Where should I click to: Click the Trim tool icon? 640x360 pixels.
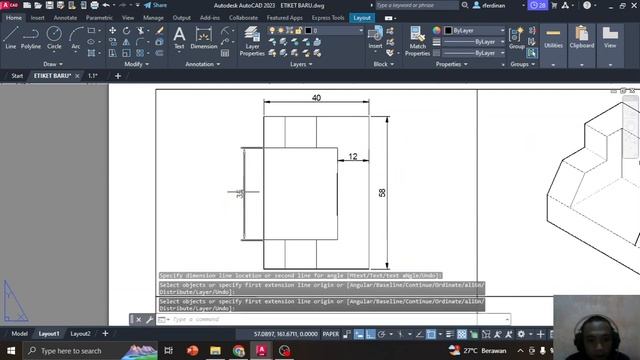pos(140,31)
